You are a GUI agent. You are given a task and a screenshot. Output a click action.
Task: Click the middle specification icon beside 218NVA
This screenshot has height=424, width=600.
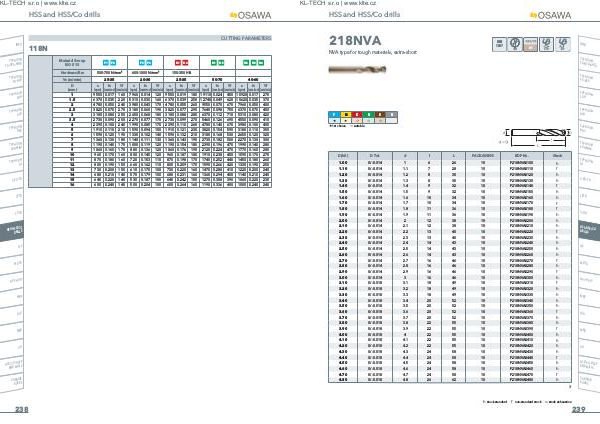click(531, 45)
